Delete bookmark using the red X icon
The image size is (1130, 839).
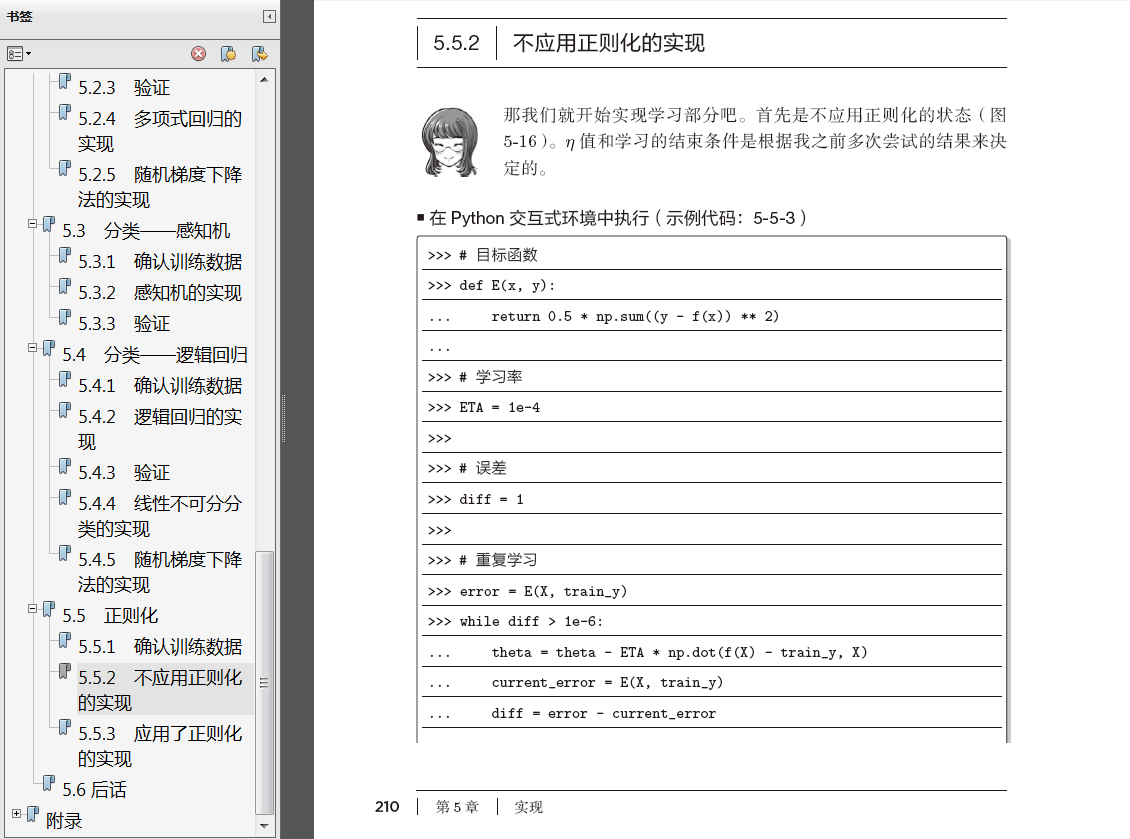click(x=198, y=53)
